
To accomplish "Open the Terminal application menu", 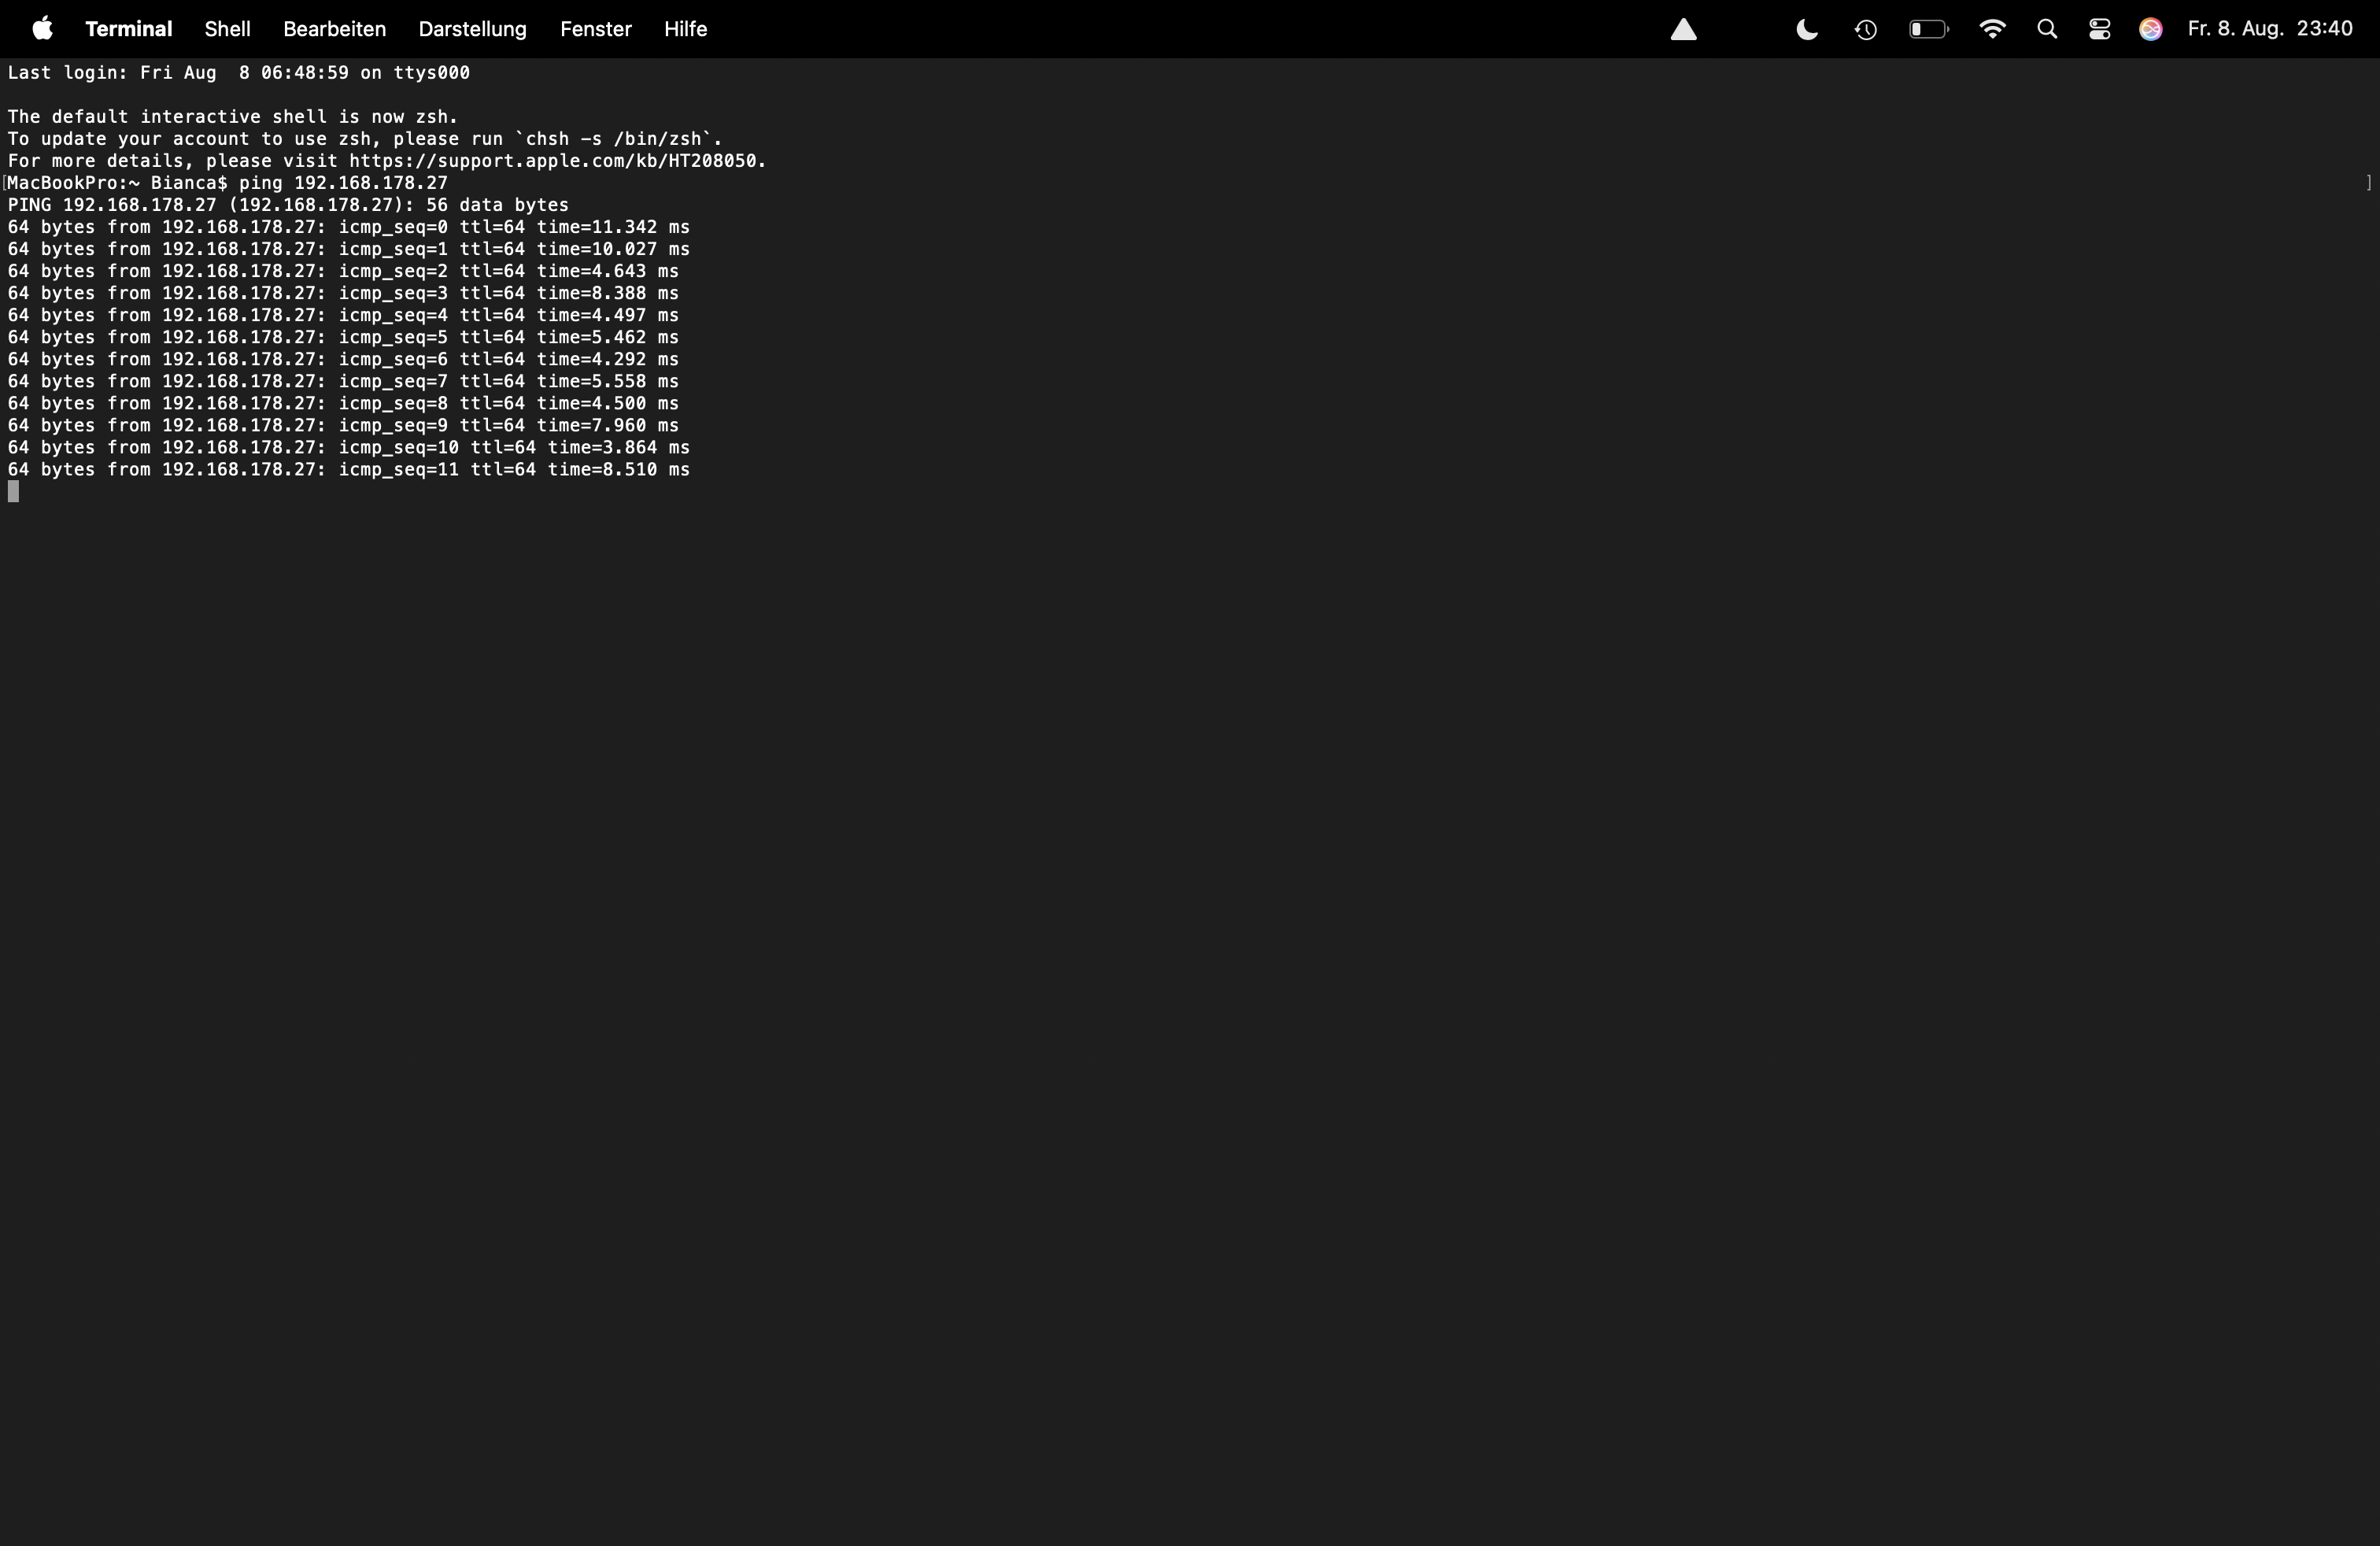I will tap(128, 29).
